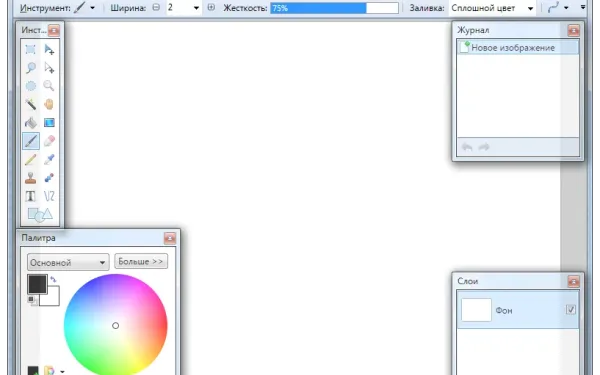
Task: Open the Ширина width value dropdown
Action: coord(196,8)
